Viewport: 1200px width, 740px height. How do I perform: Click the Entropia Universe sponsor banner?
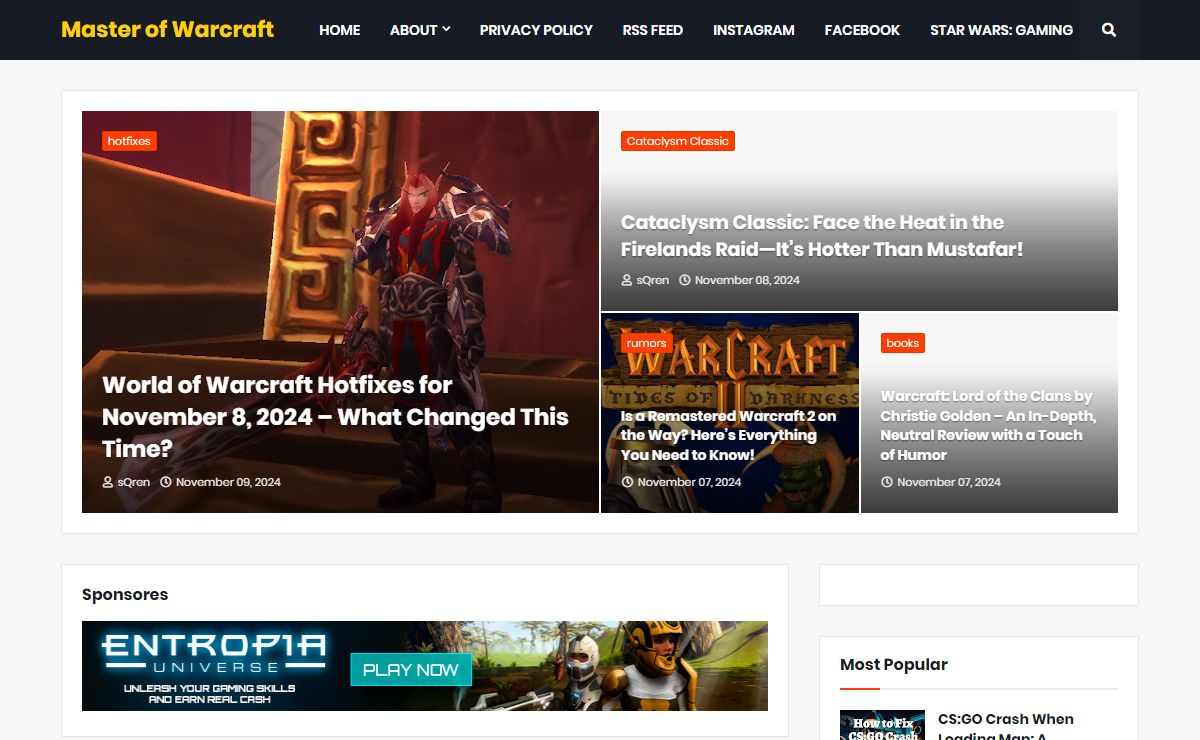(425, 666)
